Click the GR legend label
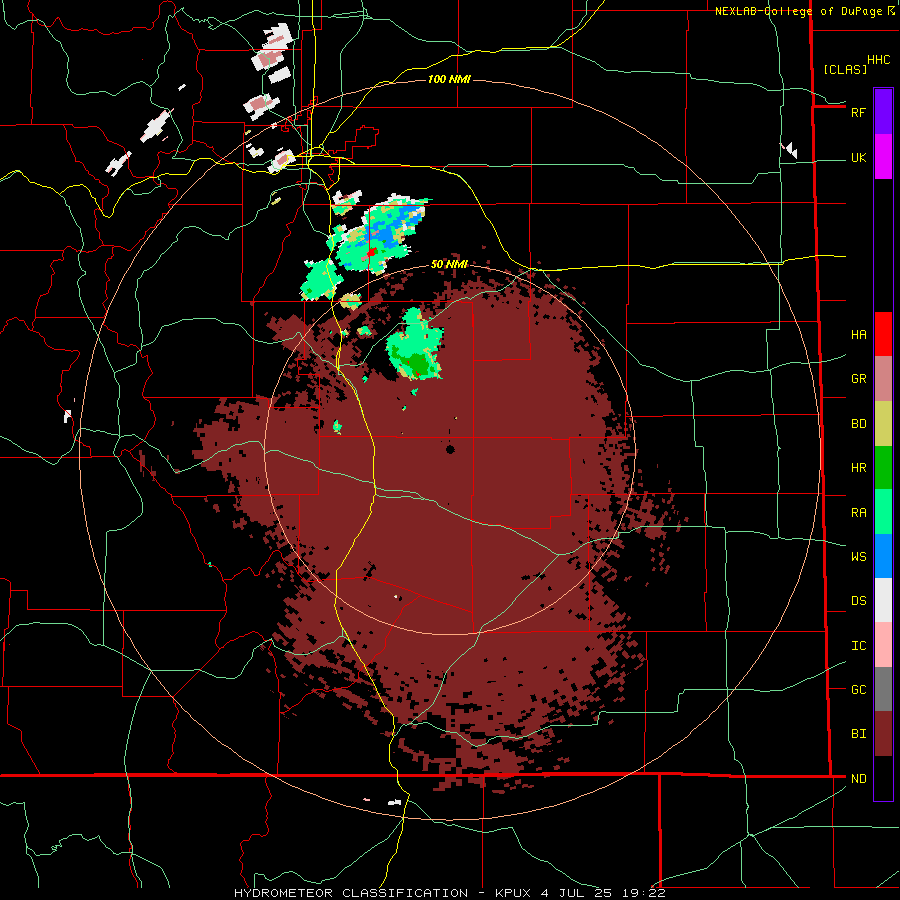This screenshot has height=900, width=900. click(x=858, y=379)
